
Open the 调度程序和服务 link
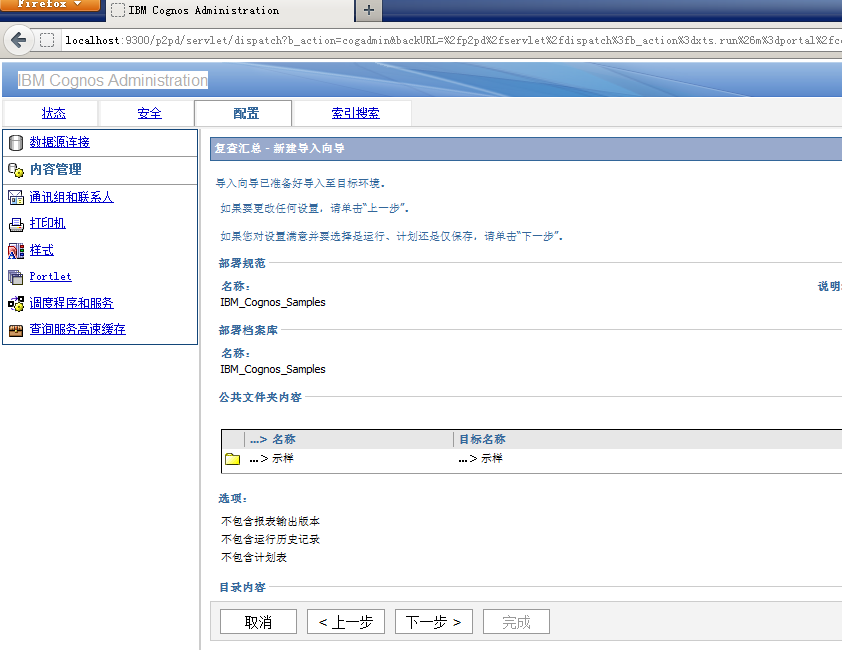pyautogui.click(x=71, y=303)
